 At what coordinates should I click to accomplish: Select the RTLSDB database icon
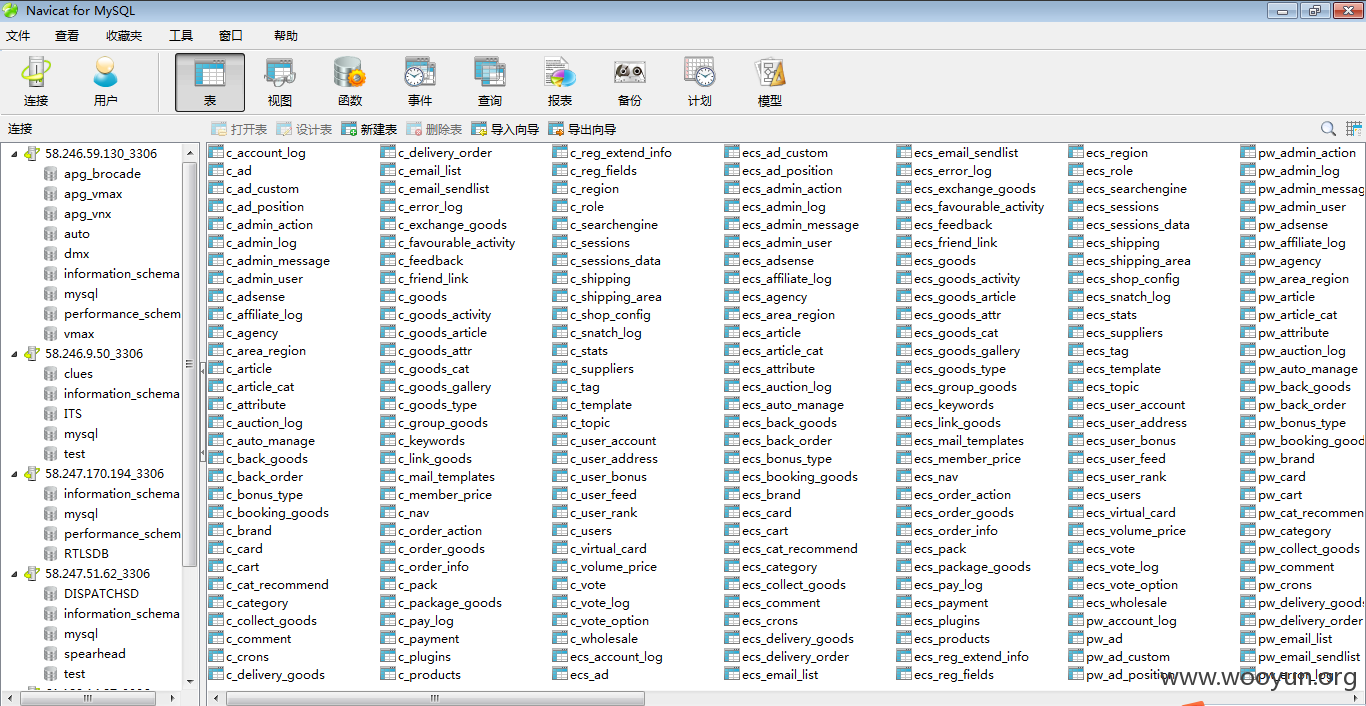coord(51,554)
